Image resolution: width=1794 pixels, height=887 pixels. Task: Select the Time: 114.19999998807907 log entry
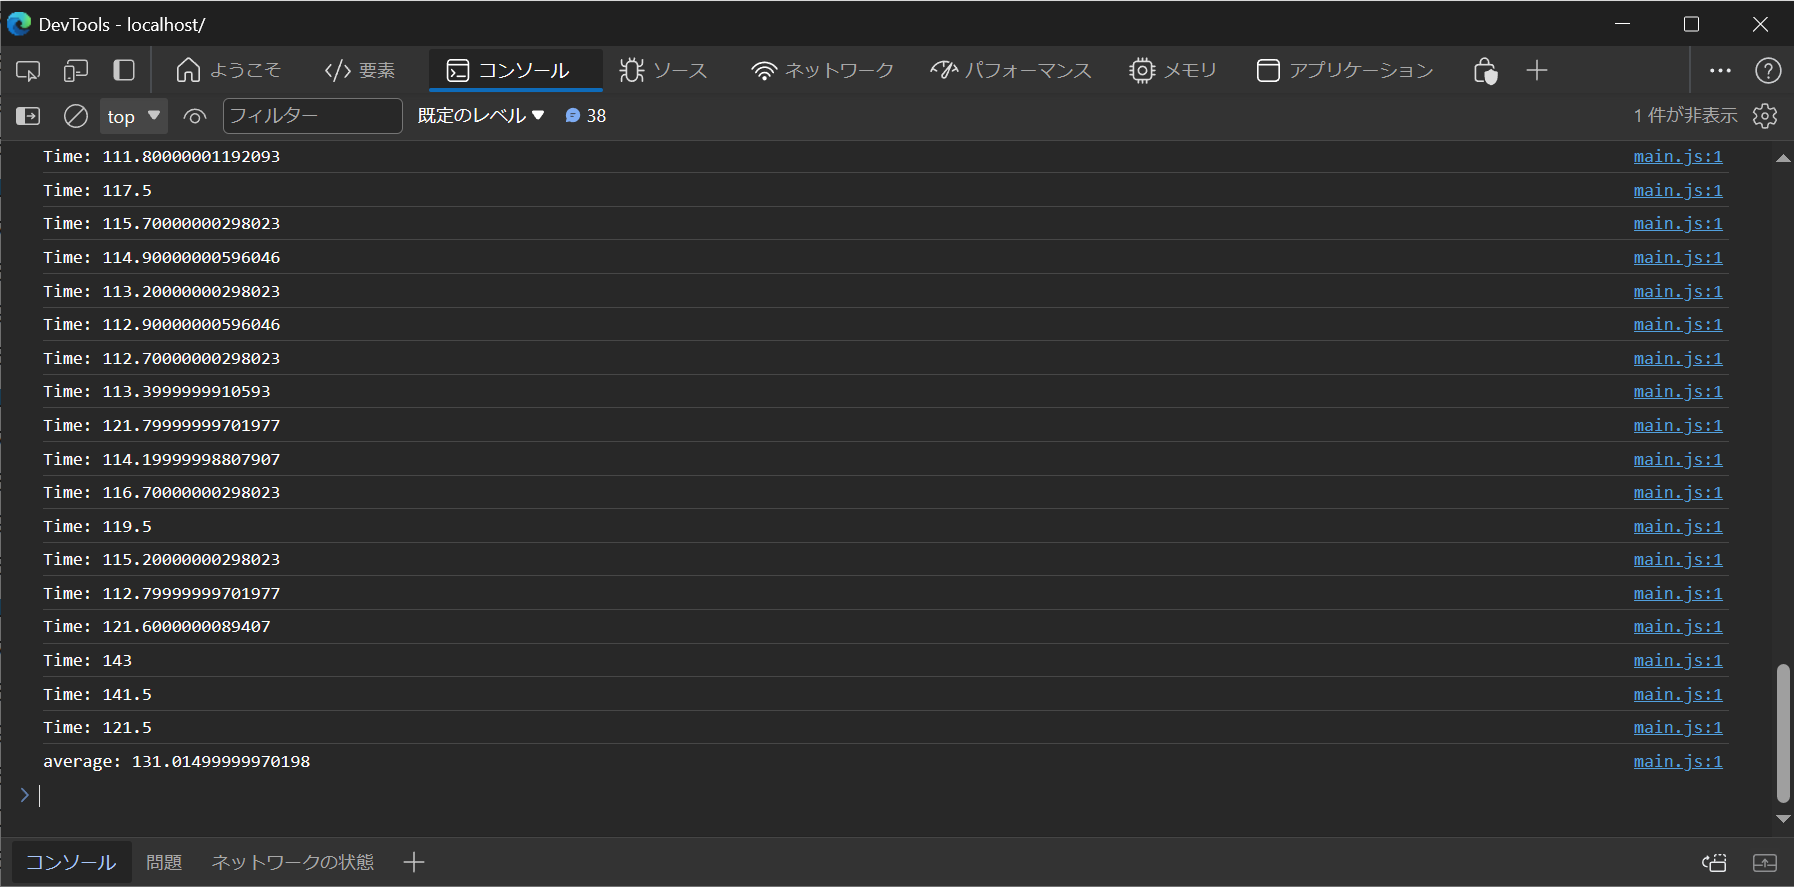click(161, 459)
